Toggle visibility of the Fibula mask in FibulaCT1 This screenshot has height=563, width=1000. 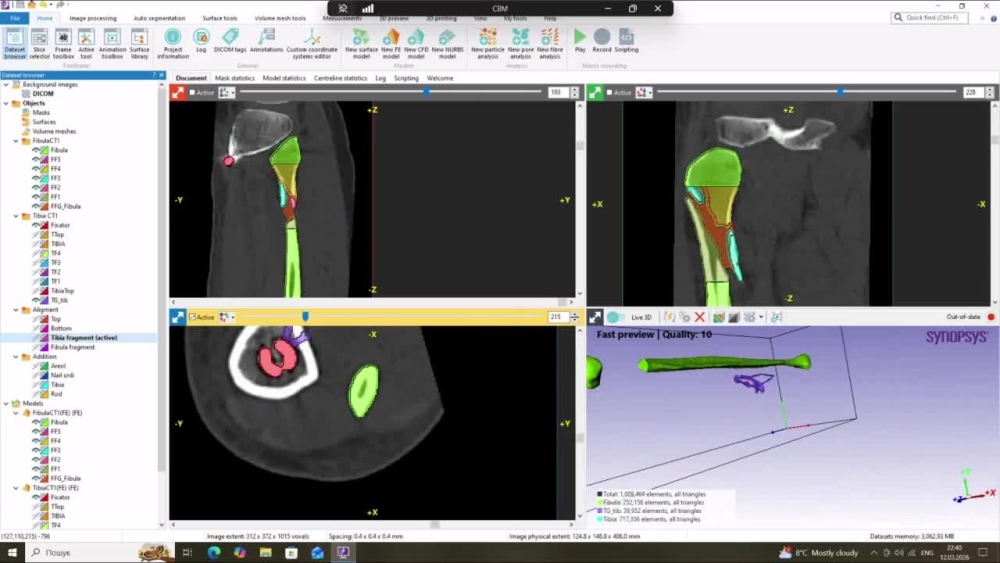pyautogui.click(x=36, y=150)
